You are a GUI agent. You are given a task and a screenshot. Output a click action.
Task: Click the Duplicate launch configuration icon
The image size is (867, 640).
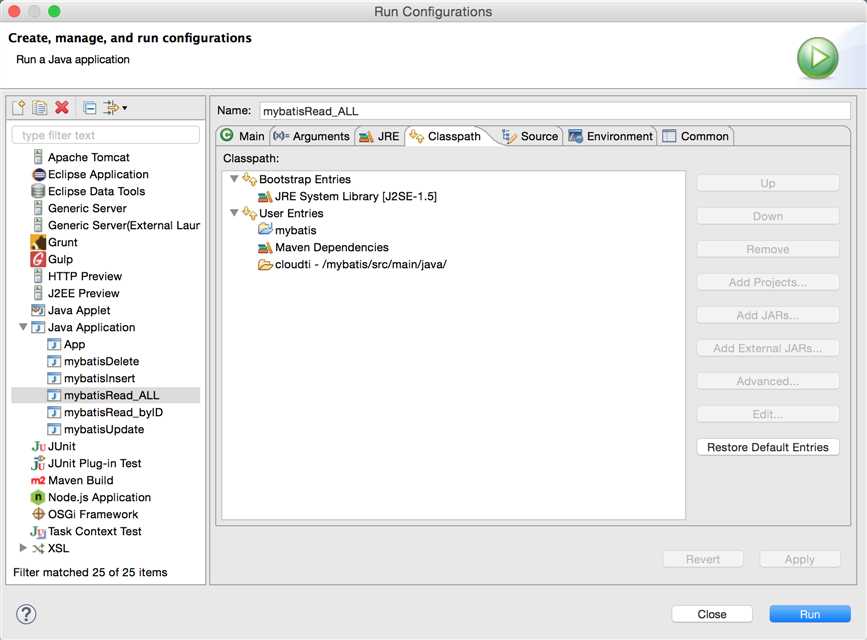pyautogui.click(x=39, y=107)
